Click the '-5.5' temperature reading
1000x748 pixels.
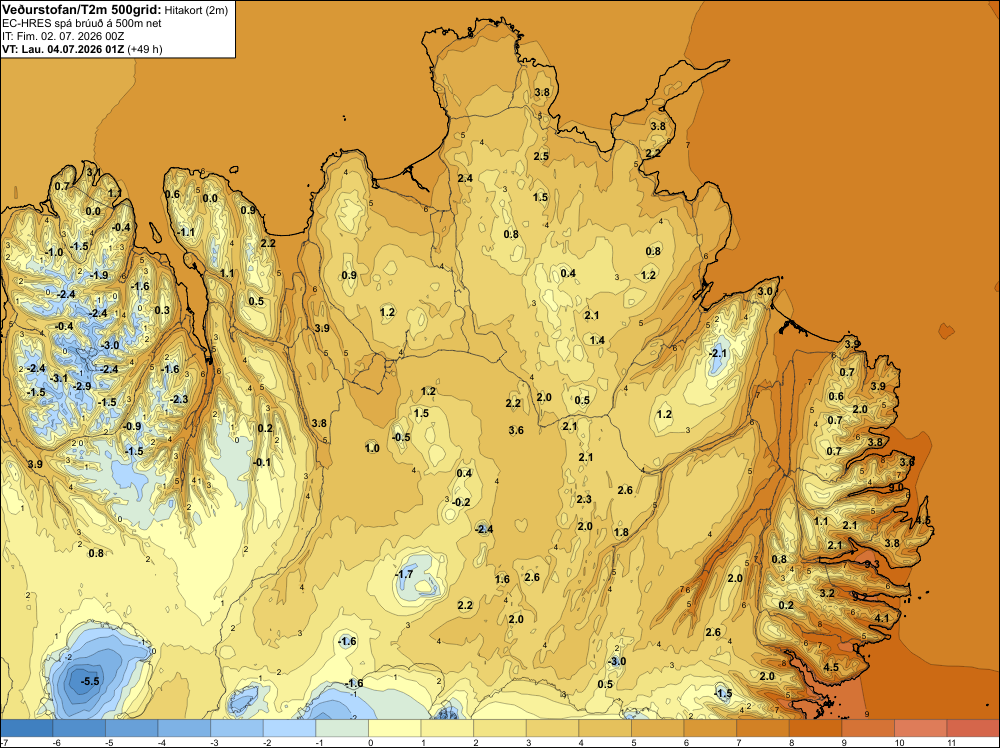click(x=90, y=681)
